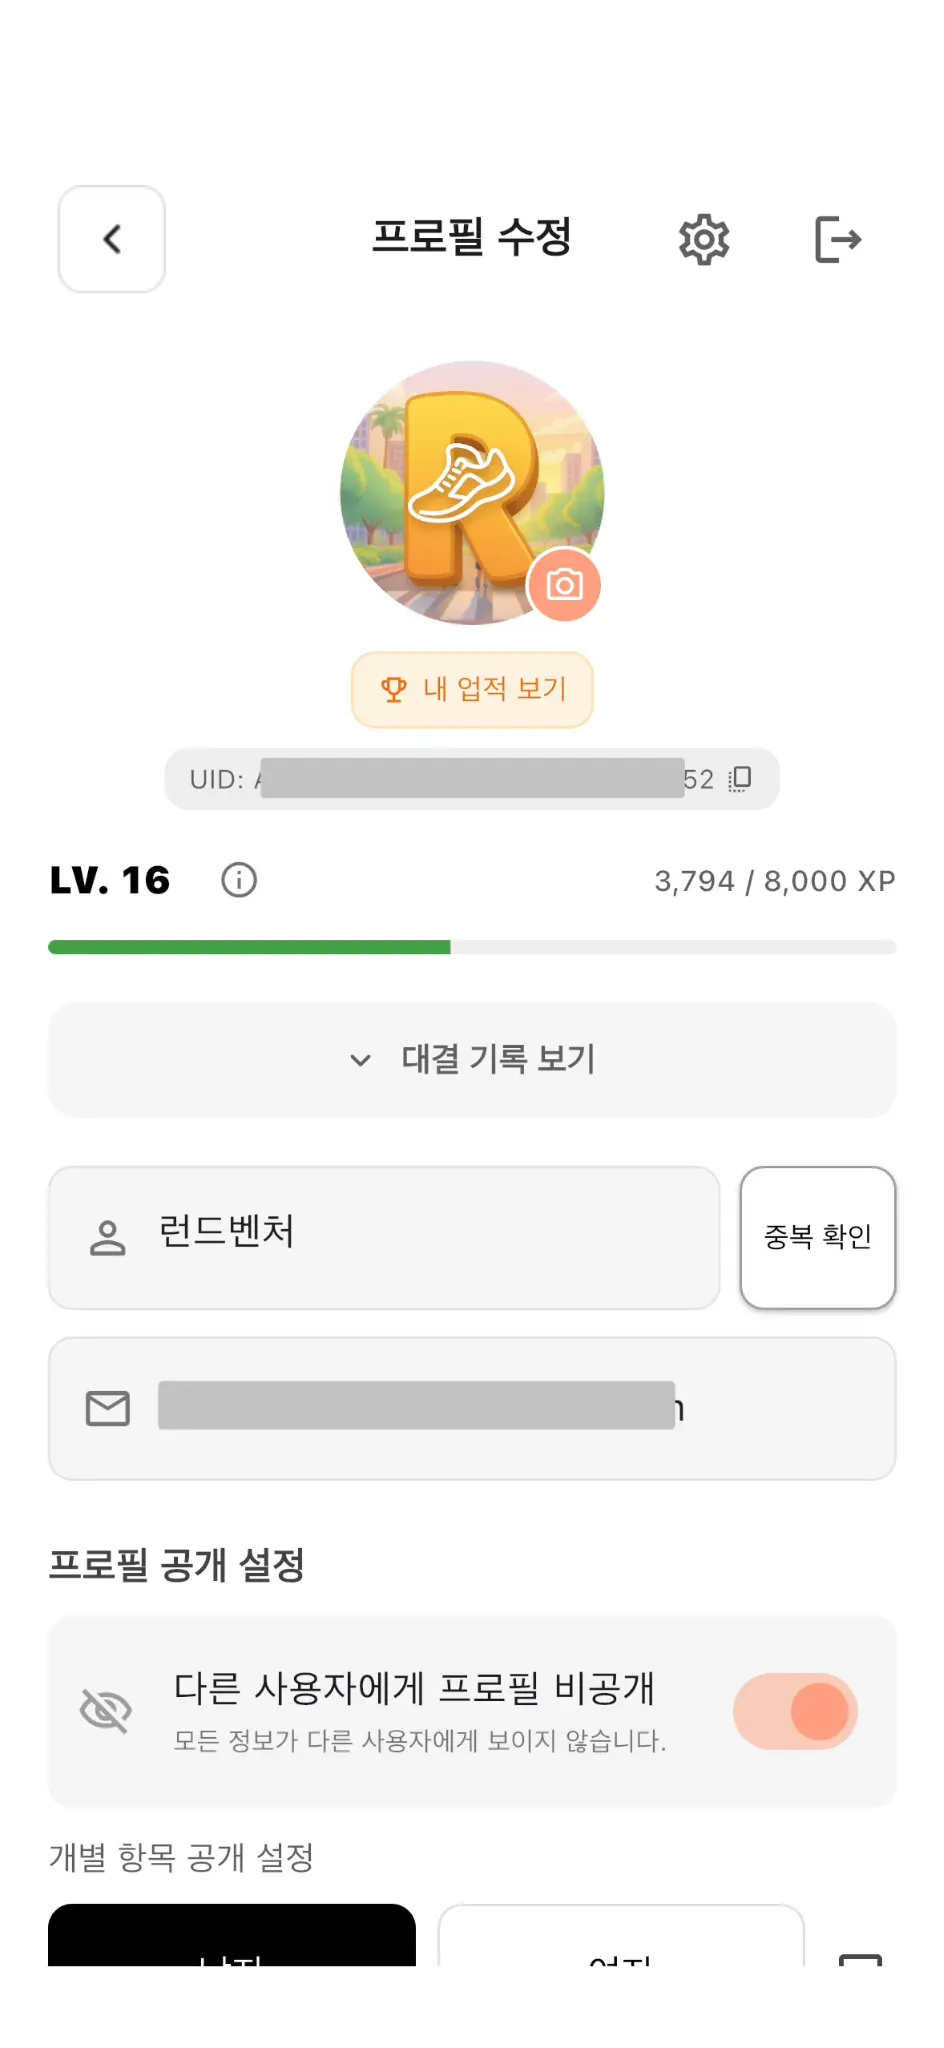Tap the round R profile avatar

coord(472,493)
